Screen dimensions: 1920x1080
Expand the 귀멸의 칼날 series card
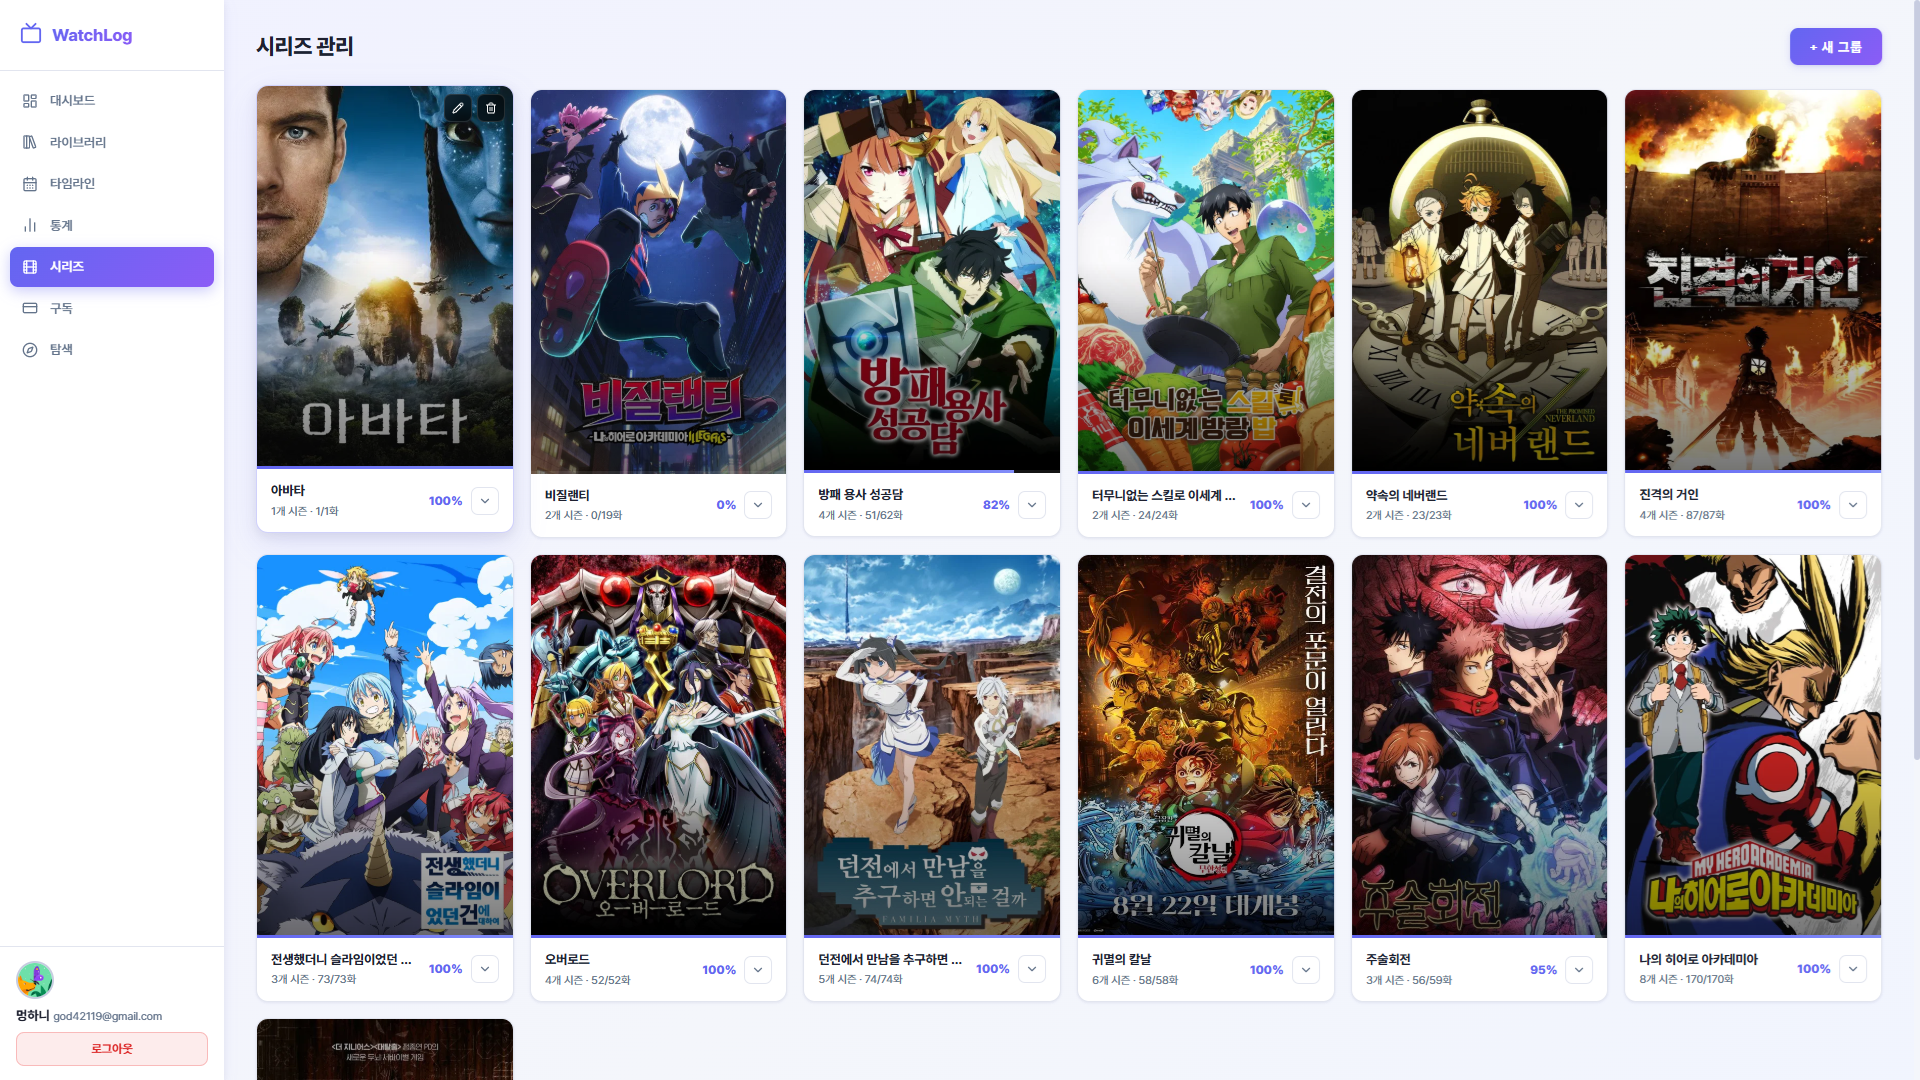1306,970
